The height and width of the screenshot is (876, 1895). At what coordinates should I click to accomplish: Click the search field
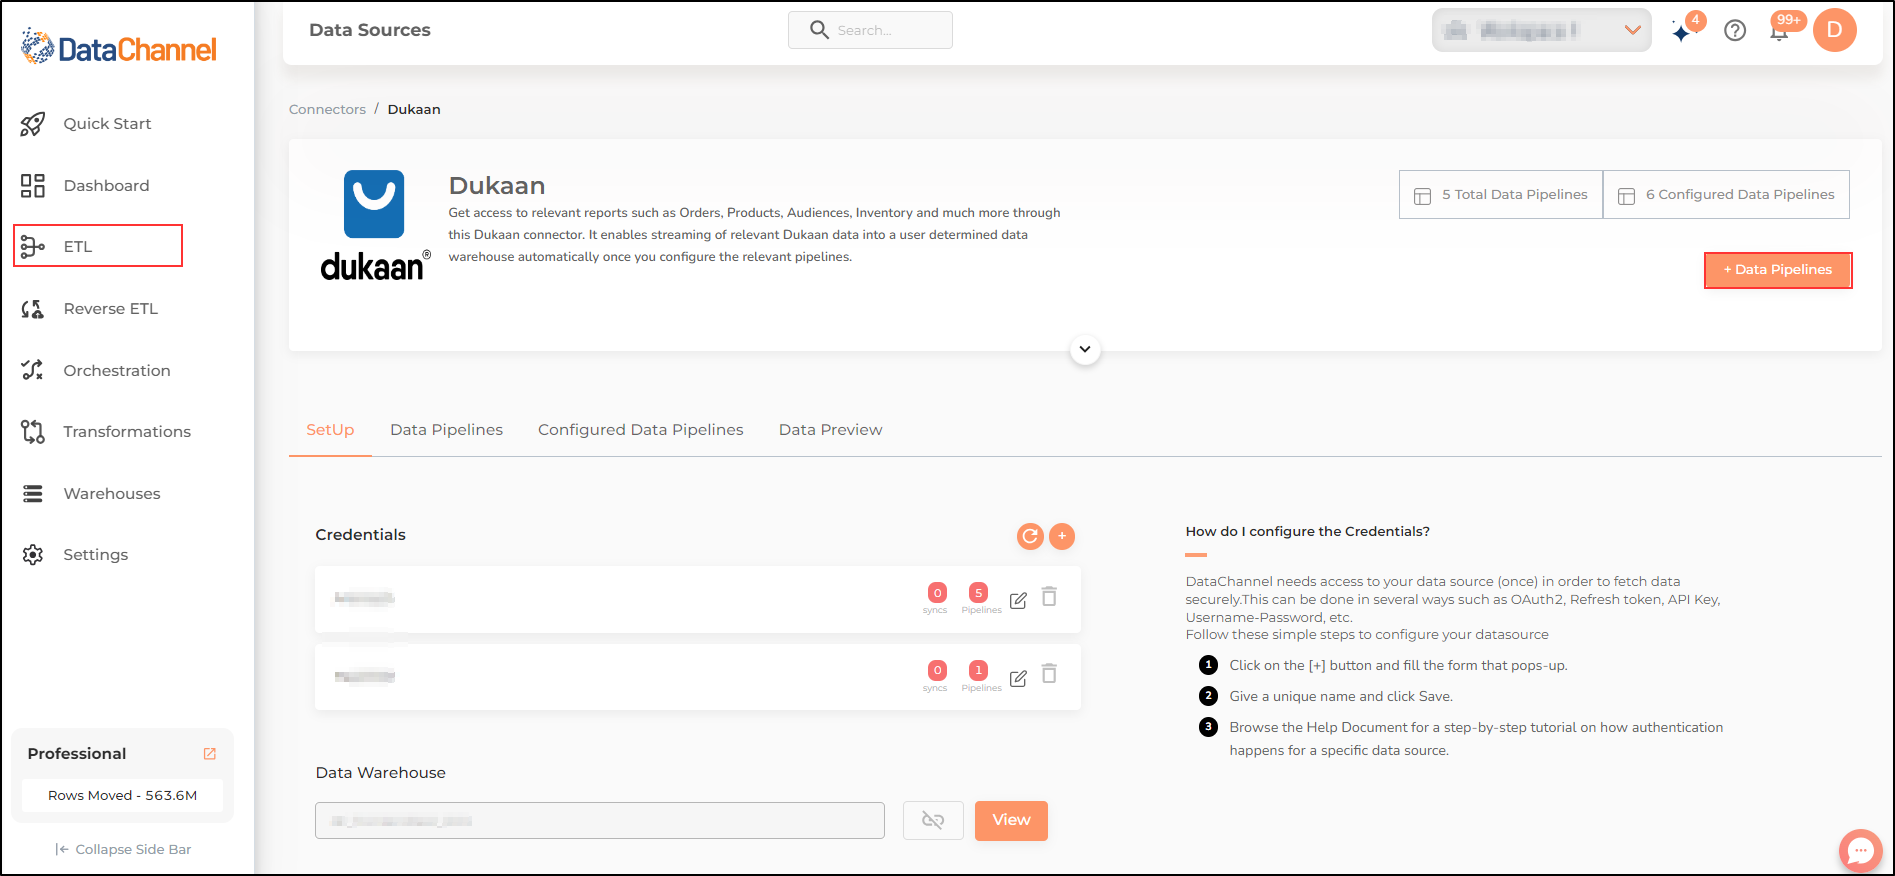[870, 30]
